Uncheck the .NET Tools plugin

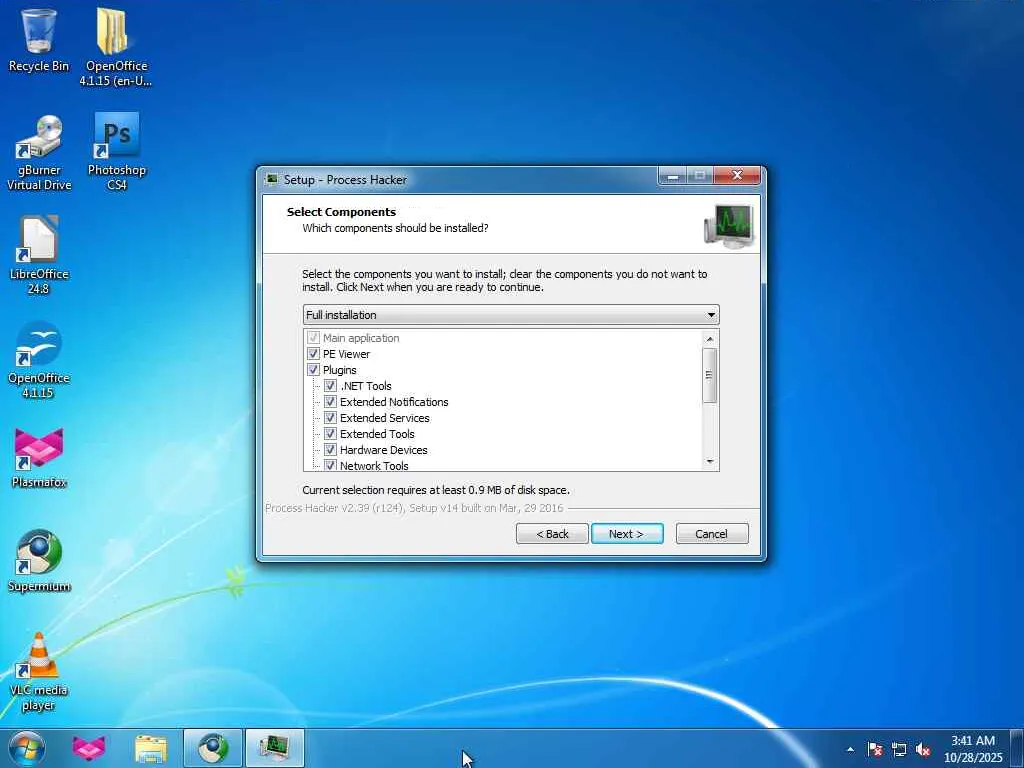coord(330,386)
